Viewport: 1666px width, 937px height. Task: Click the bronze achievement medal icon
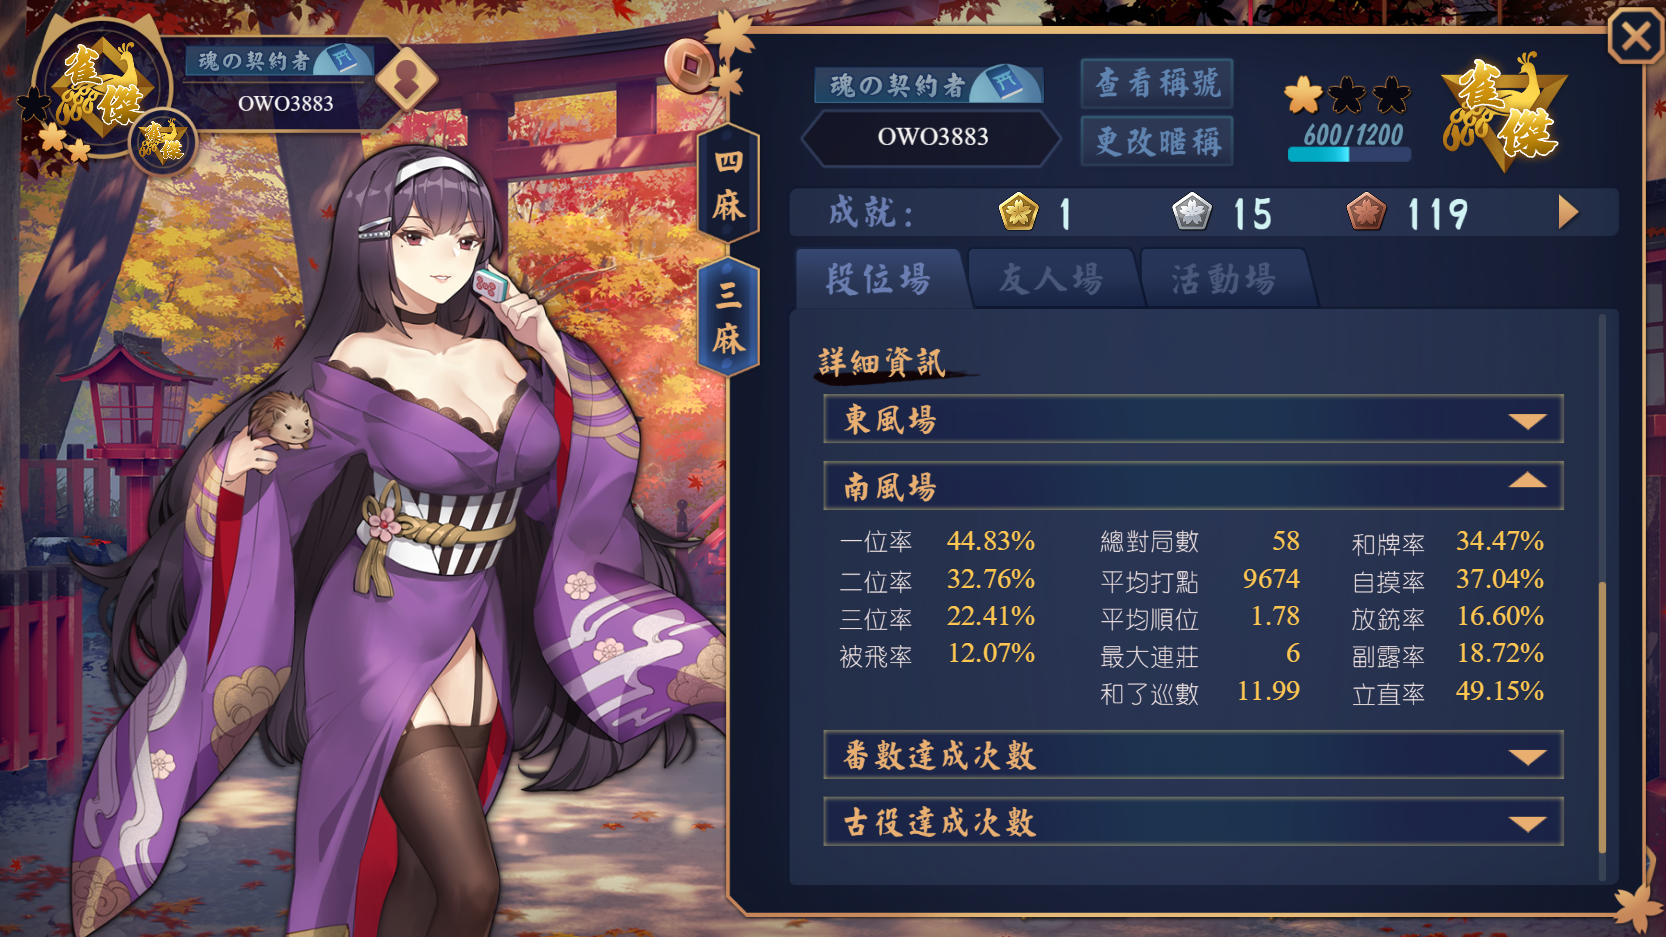[1366, 212]
